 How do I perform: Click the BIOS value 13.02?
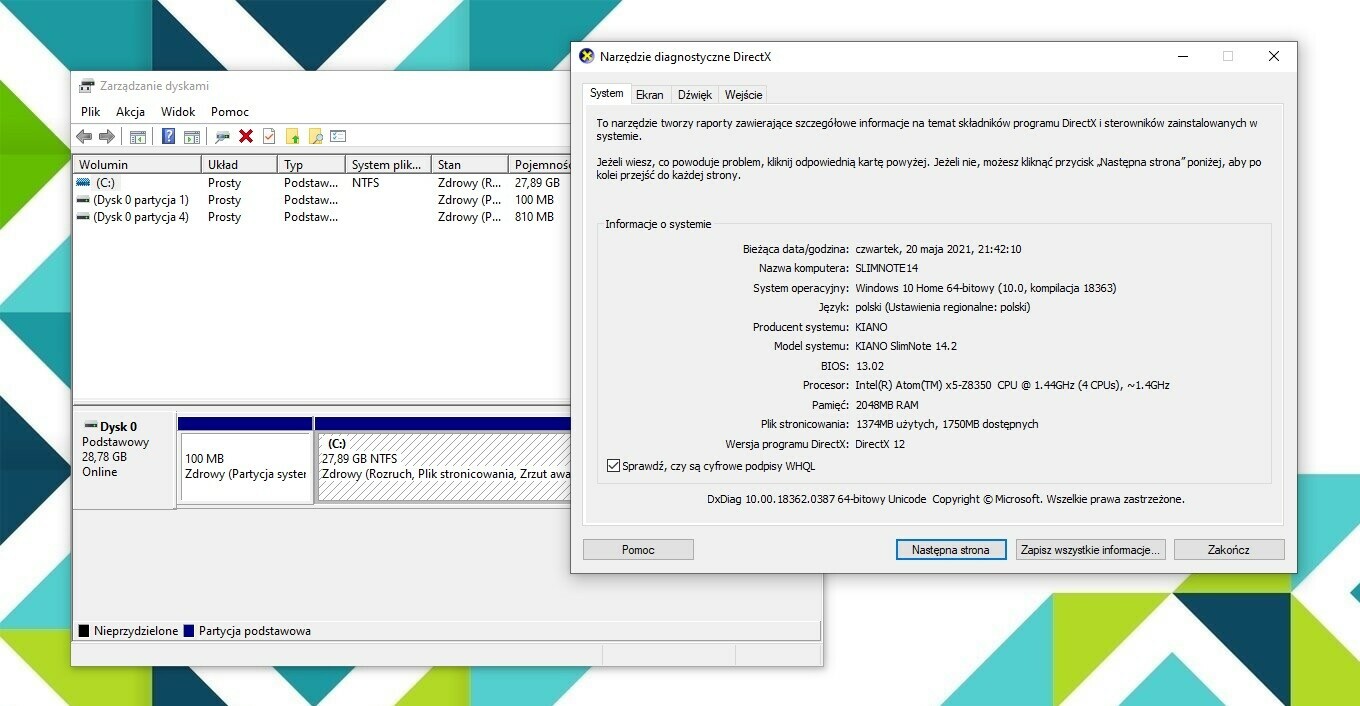pyautogui.click(x=870, y=366)
